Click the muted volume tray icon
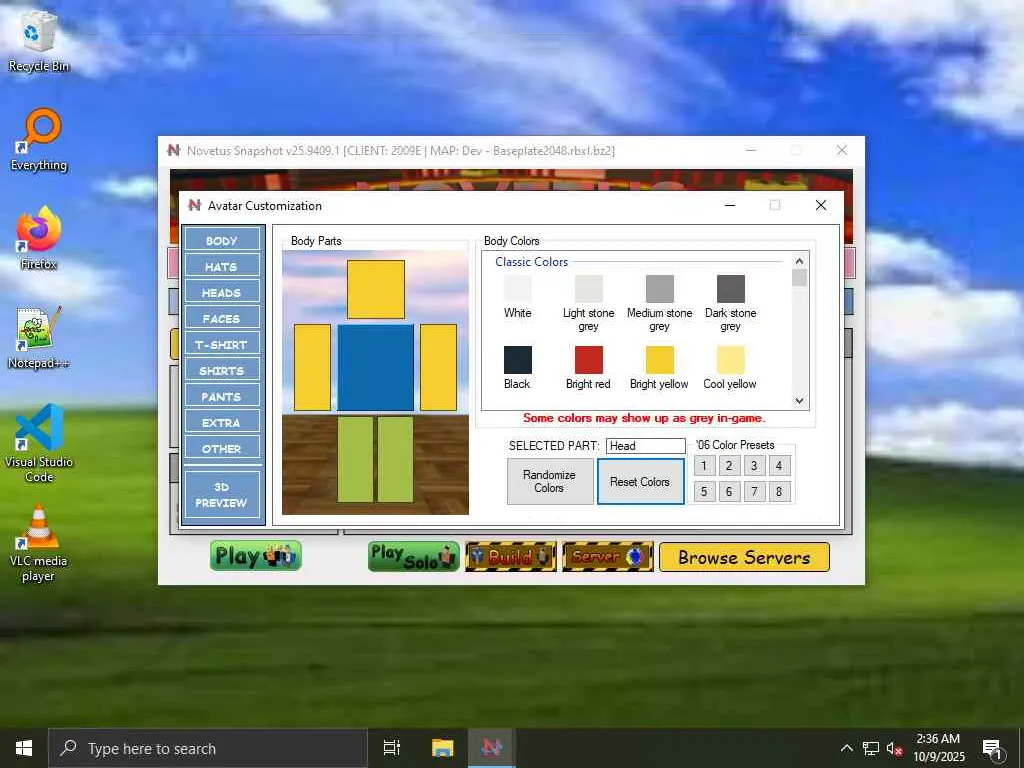 click(895, 748)
